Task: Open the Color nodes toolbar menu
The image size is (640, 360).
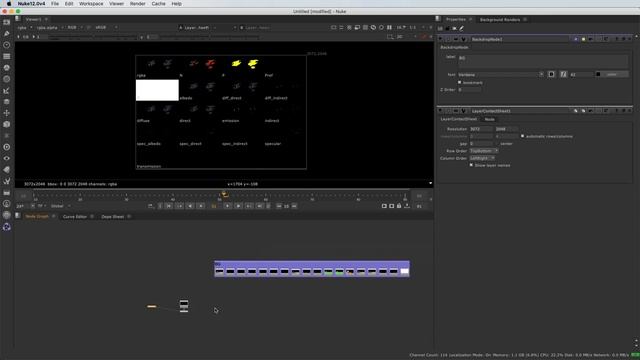Action: (7, 68)
